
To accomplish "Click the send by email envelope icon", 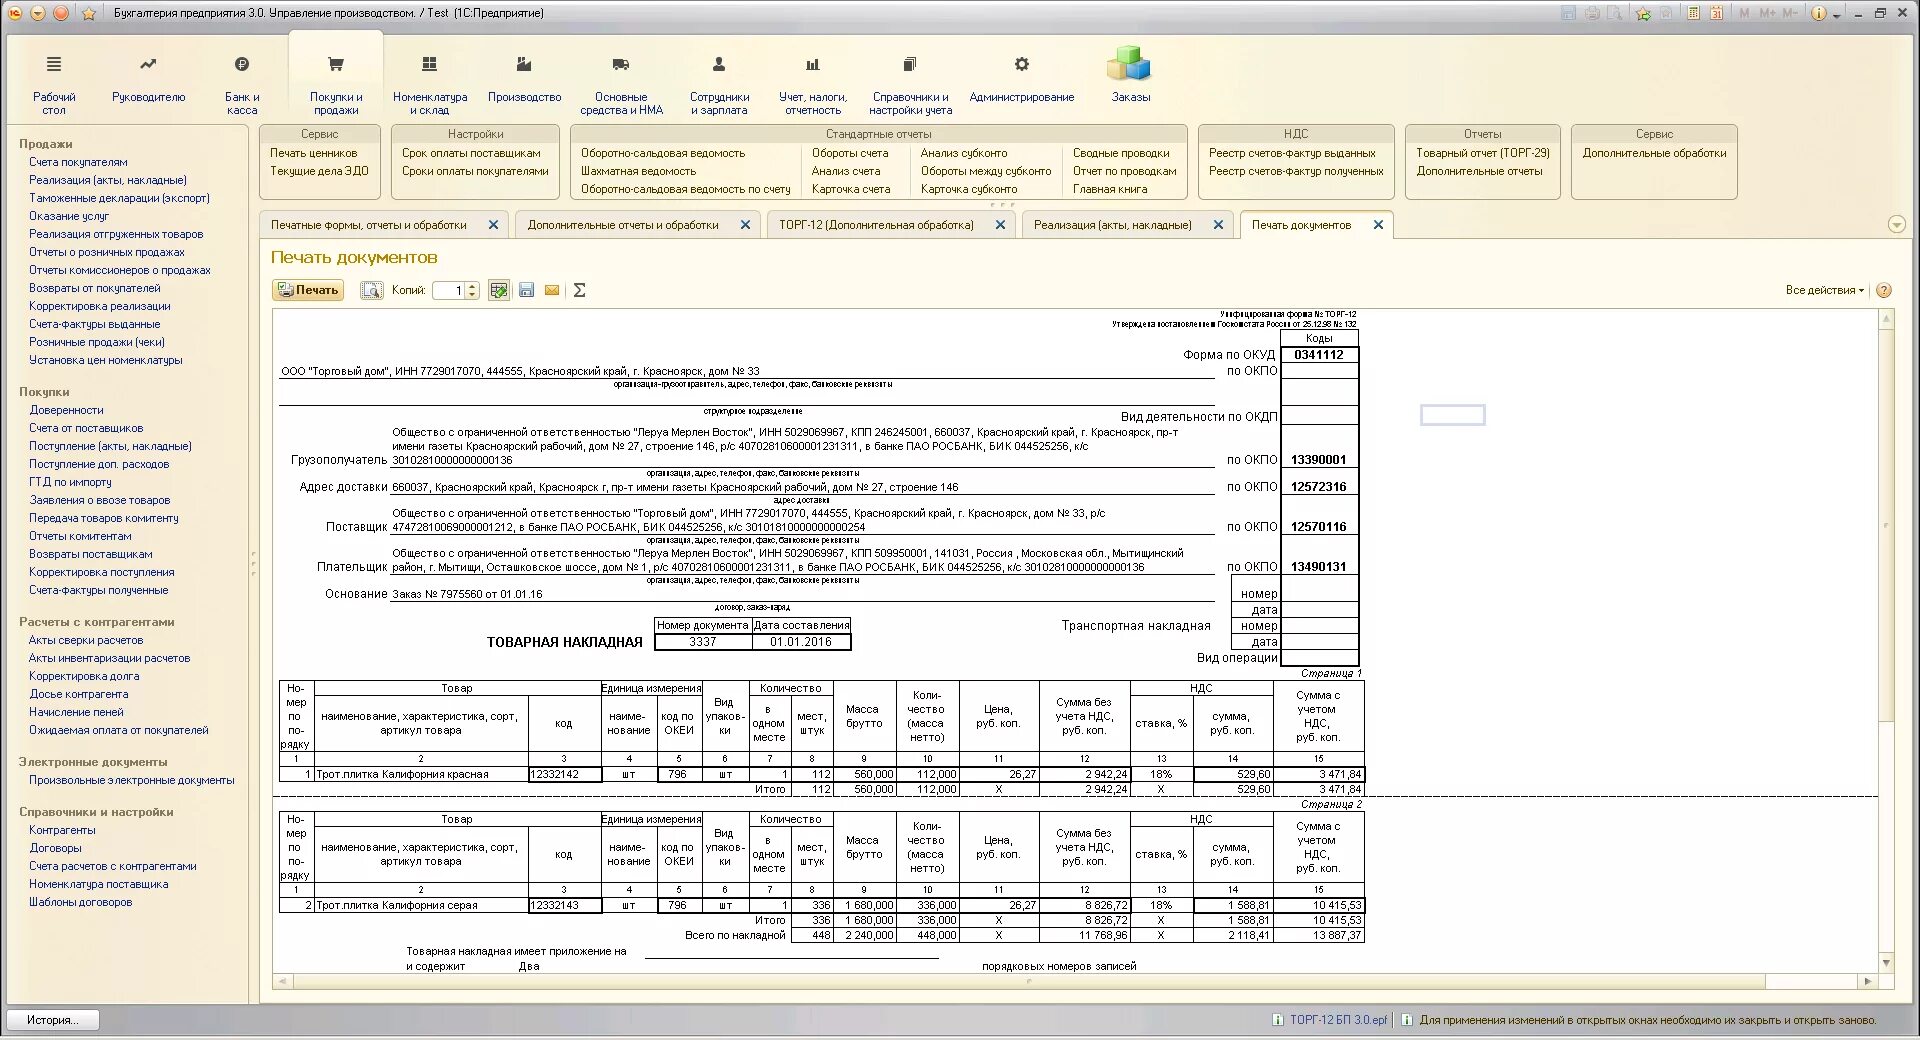I will [x=552, y=290].
